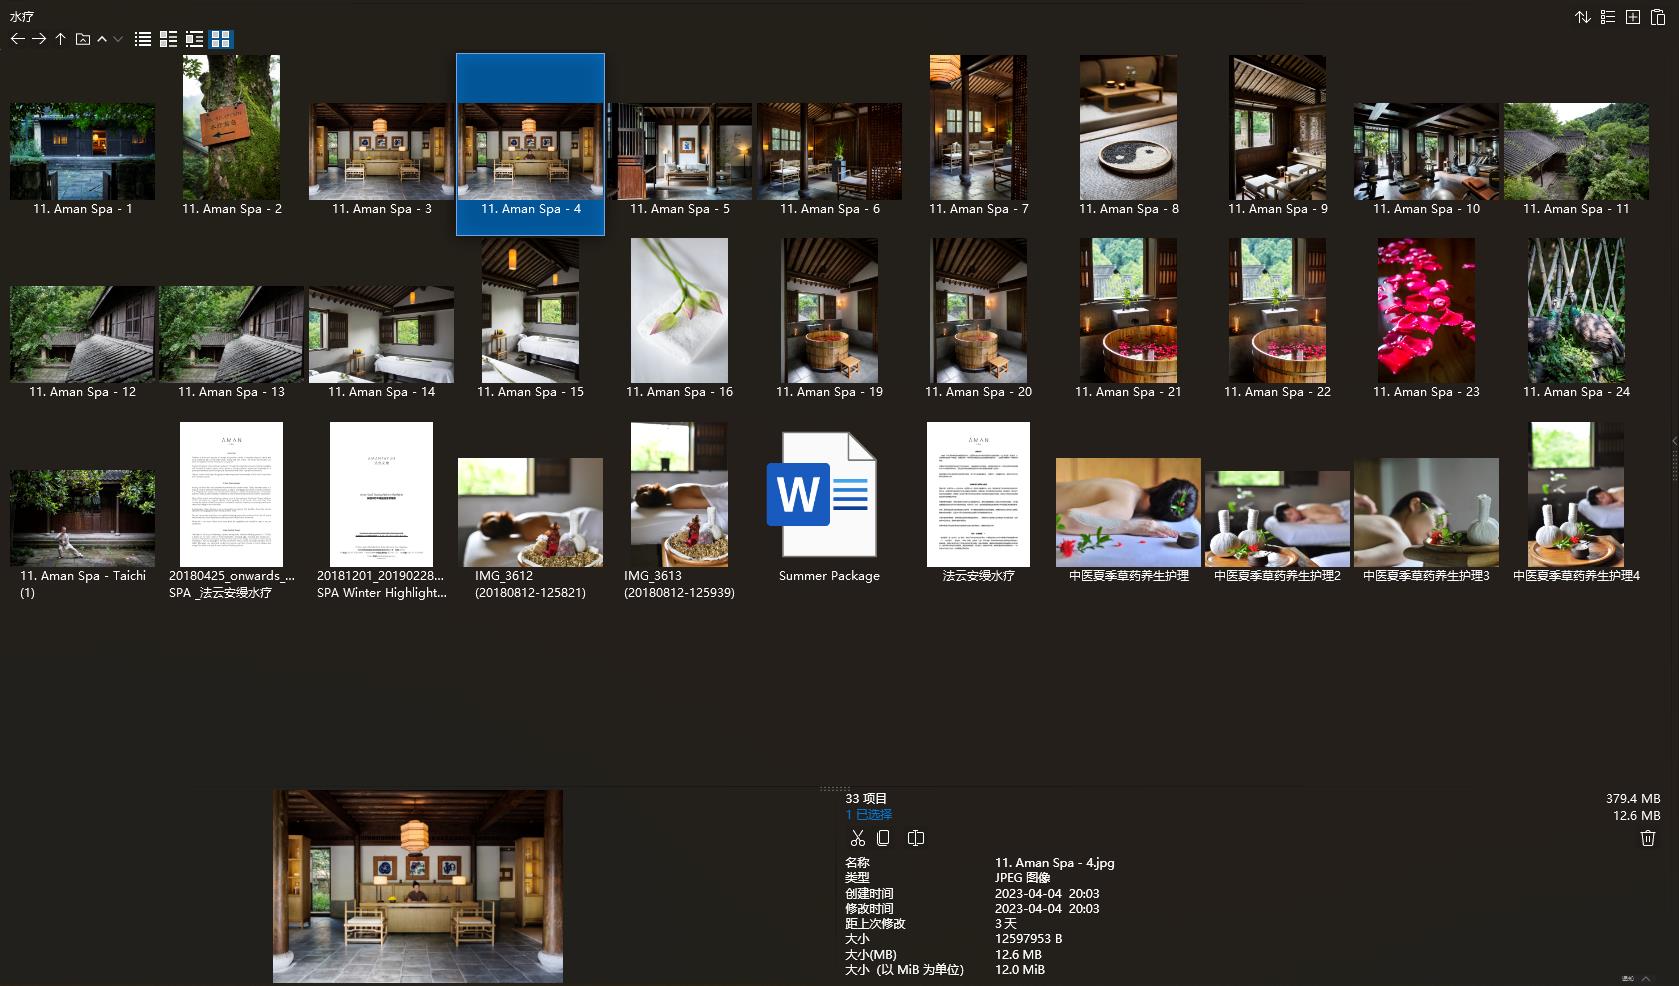Click the 'JPEG 图像' file type value
1679x986 pixels.
point(1022,878)
